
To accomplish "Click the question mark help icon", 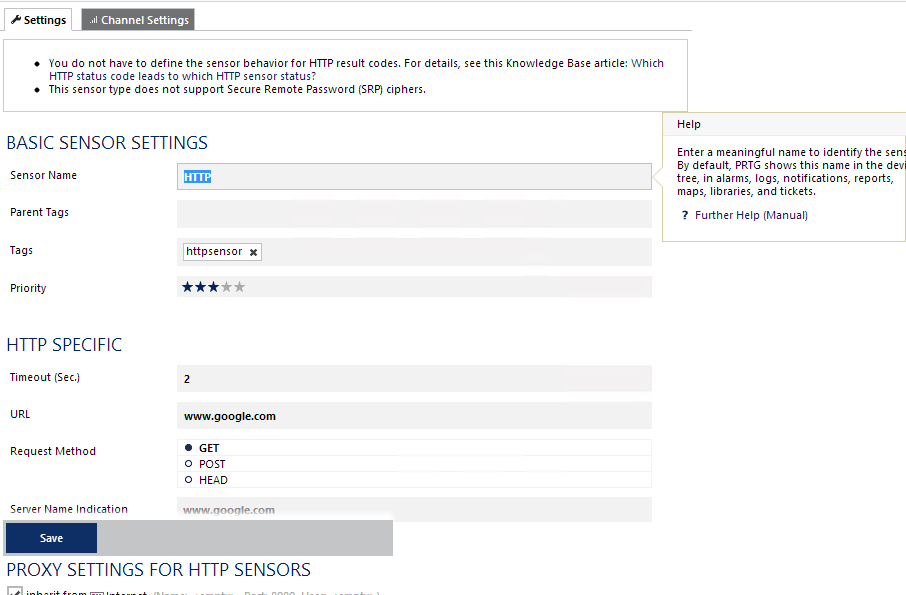I will [x=684, y=216].
